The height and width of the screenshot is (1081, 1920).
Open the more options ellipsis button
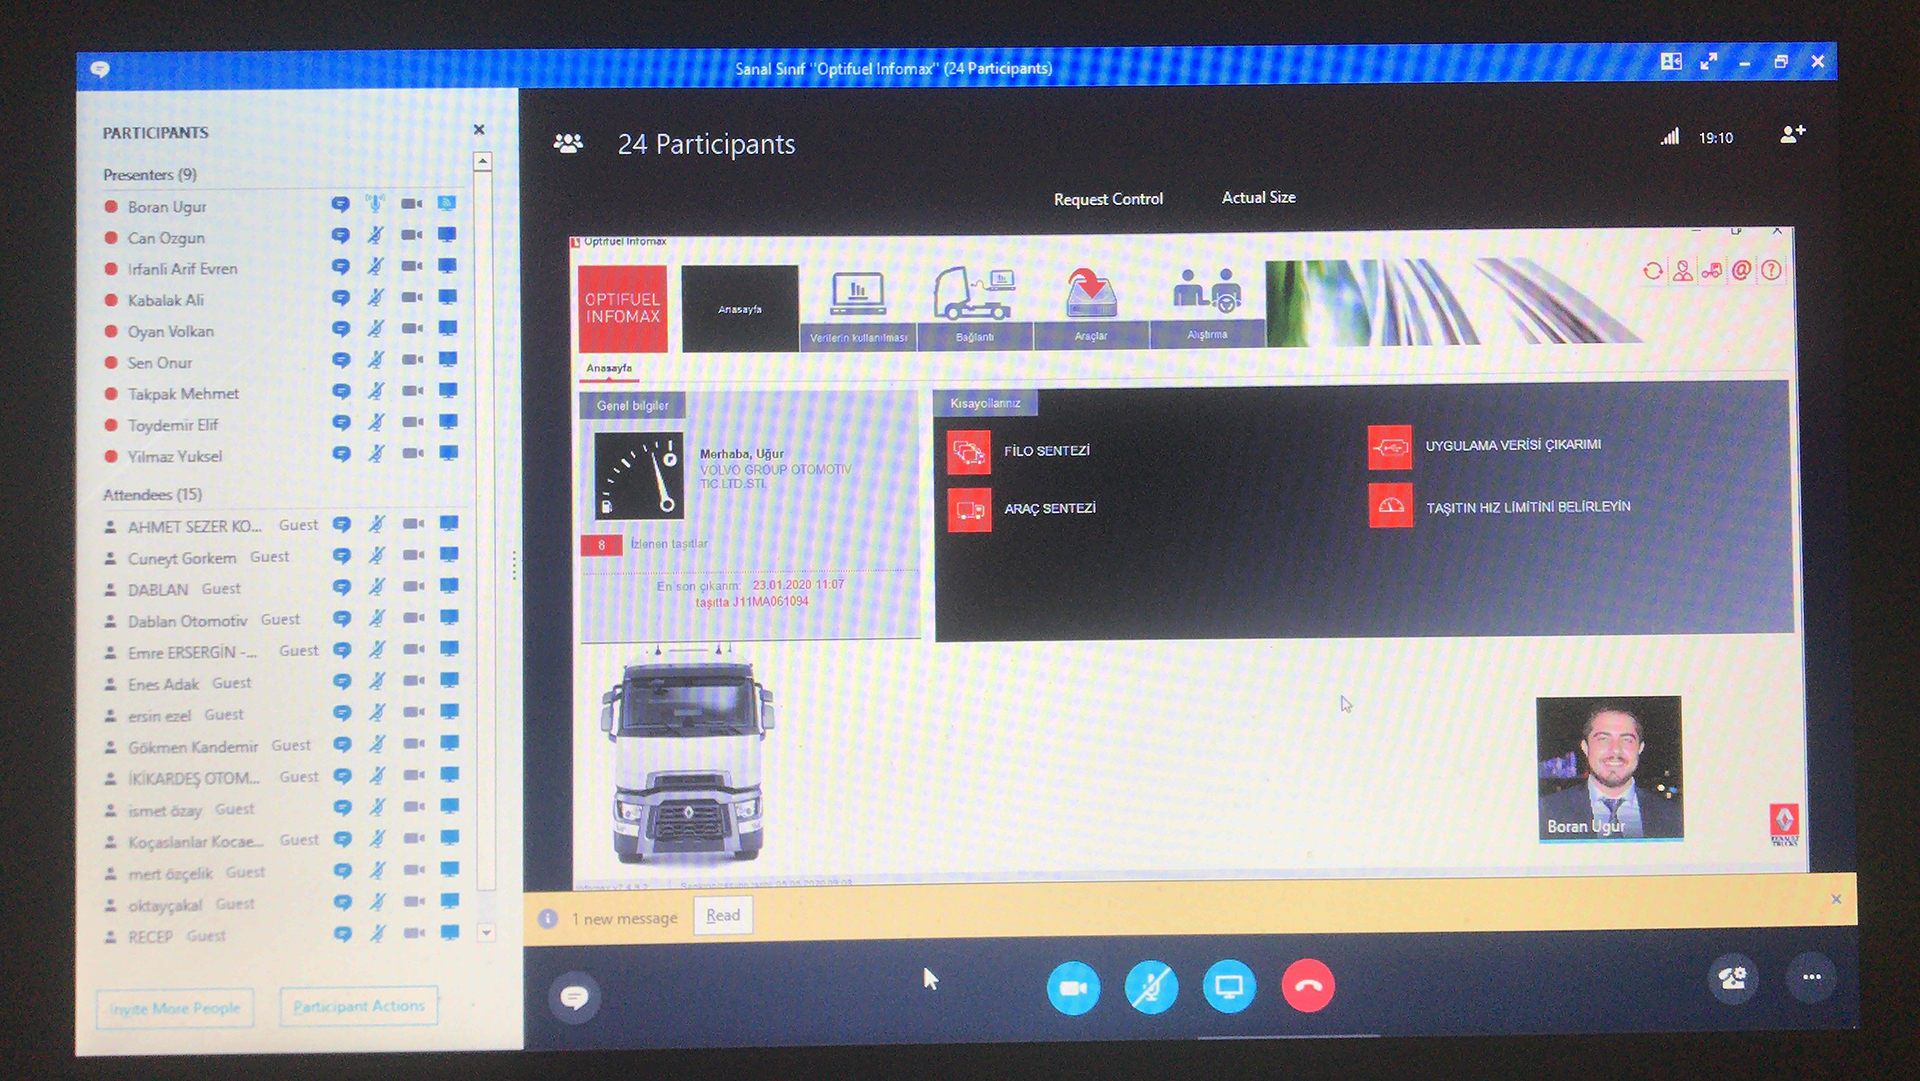[x=1811, y=978]
